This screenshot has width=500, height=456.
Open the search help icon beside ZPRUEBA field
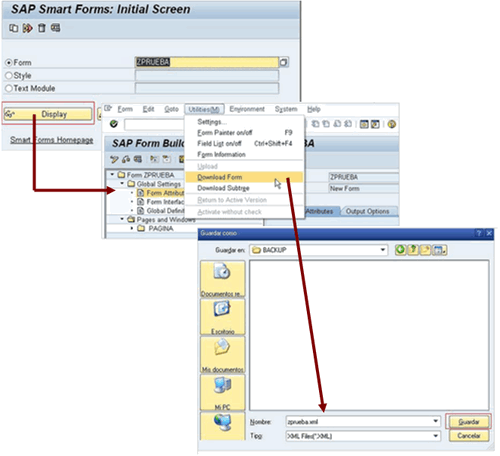284,62
